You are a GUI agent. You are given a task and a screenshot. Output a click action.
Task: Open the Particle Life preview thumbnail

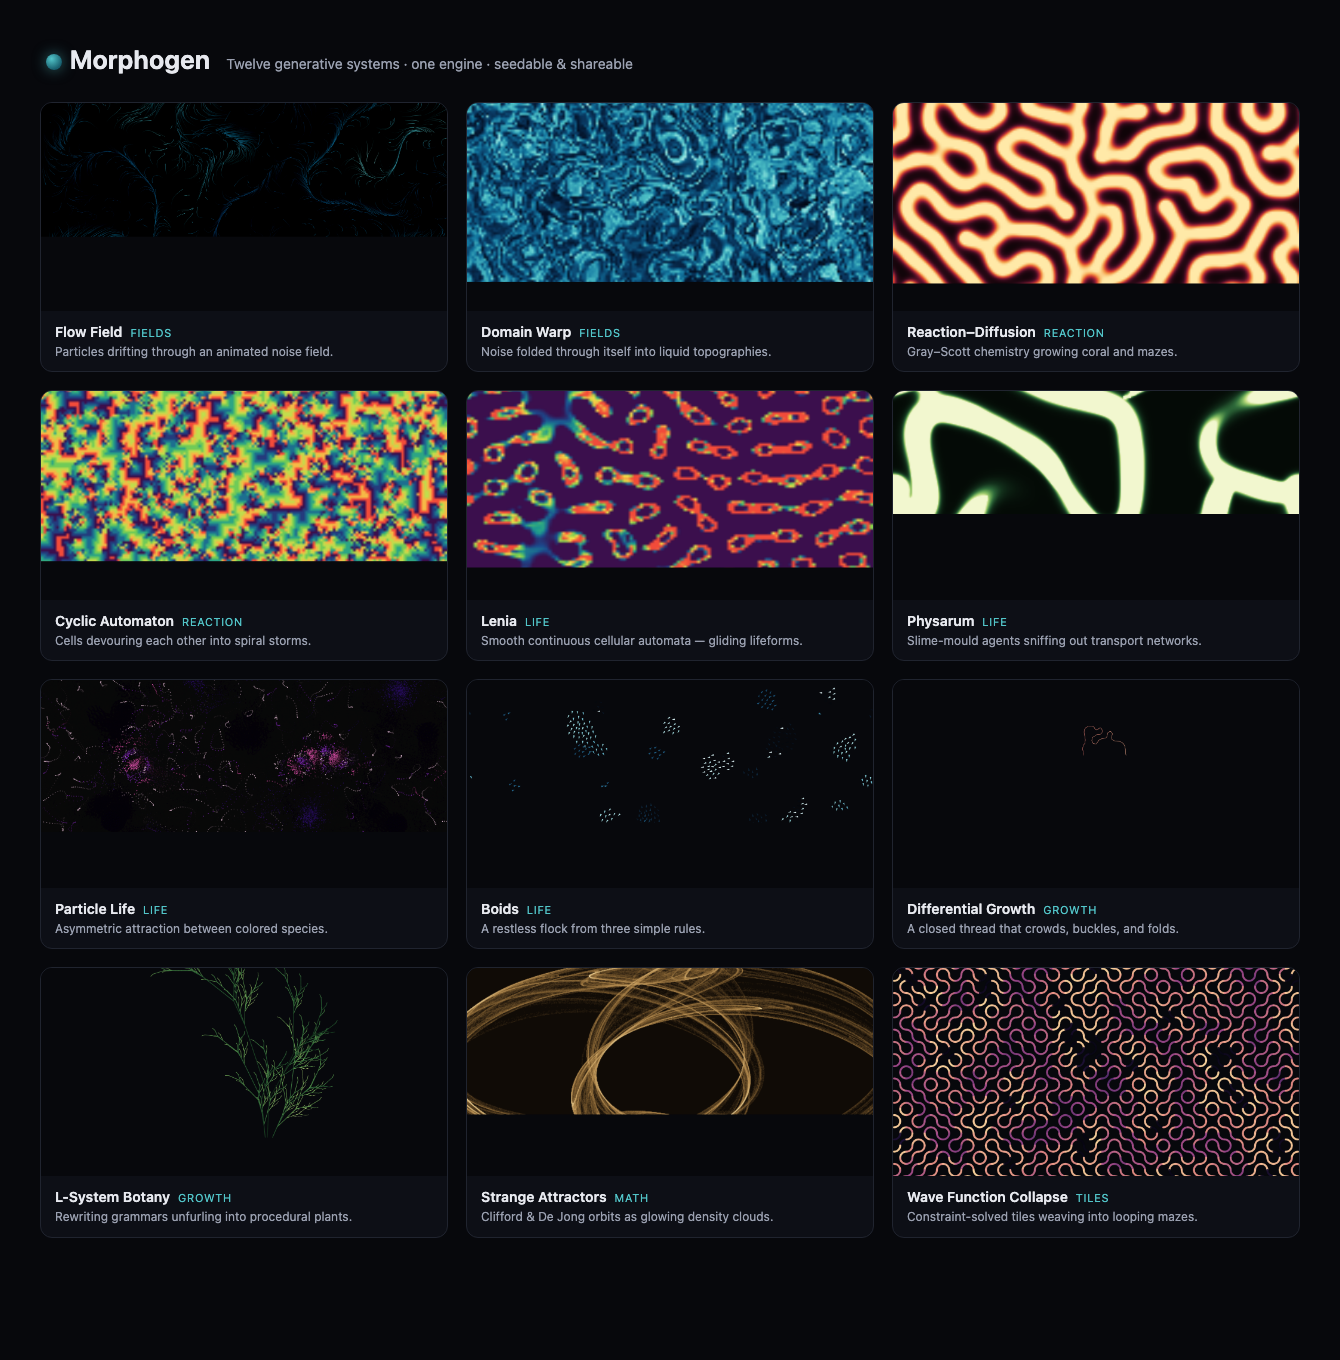[x=244, y=783]
